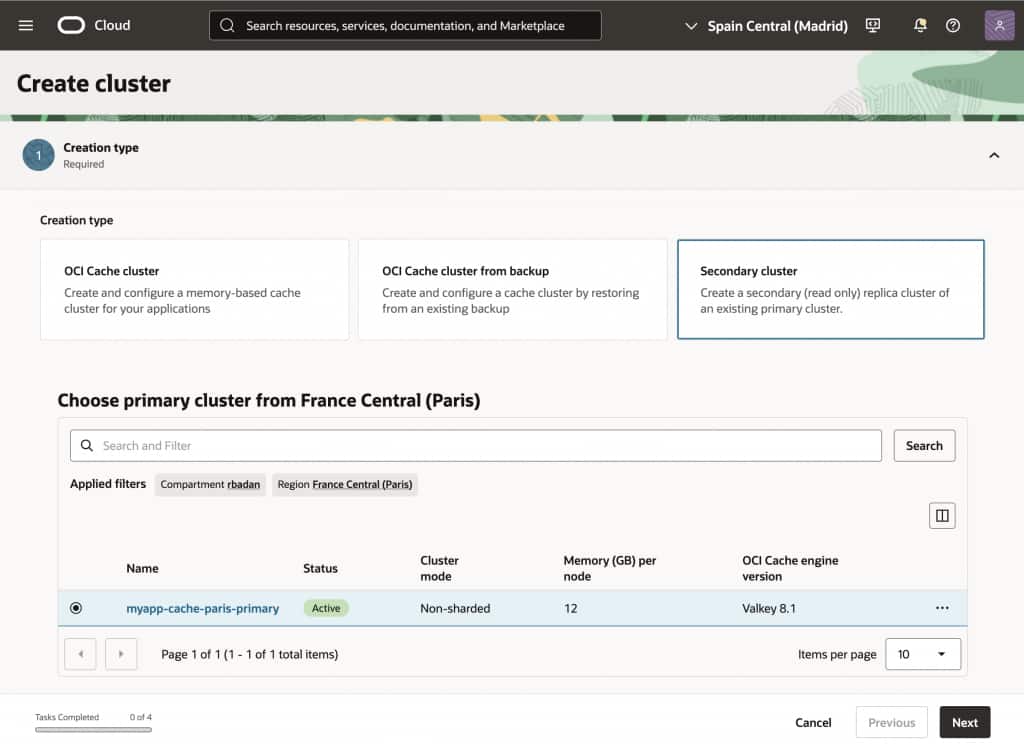Click the Previous button
Viewport: 1024px width, 749px height.
891,722
